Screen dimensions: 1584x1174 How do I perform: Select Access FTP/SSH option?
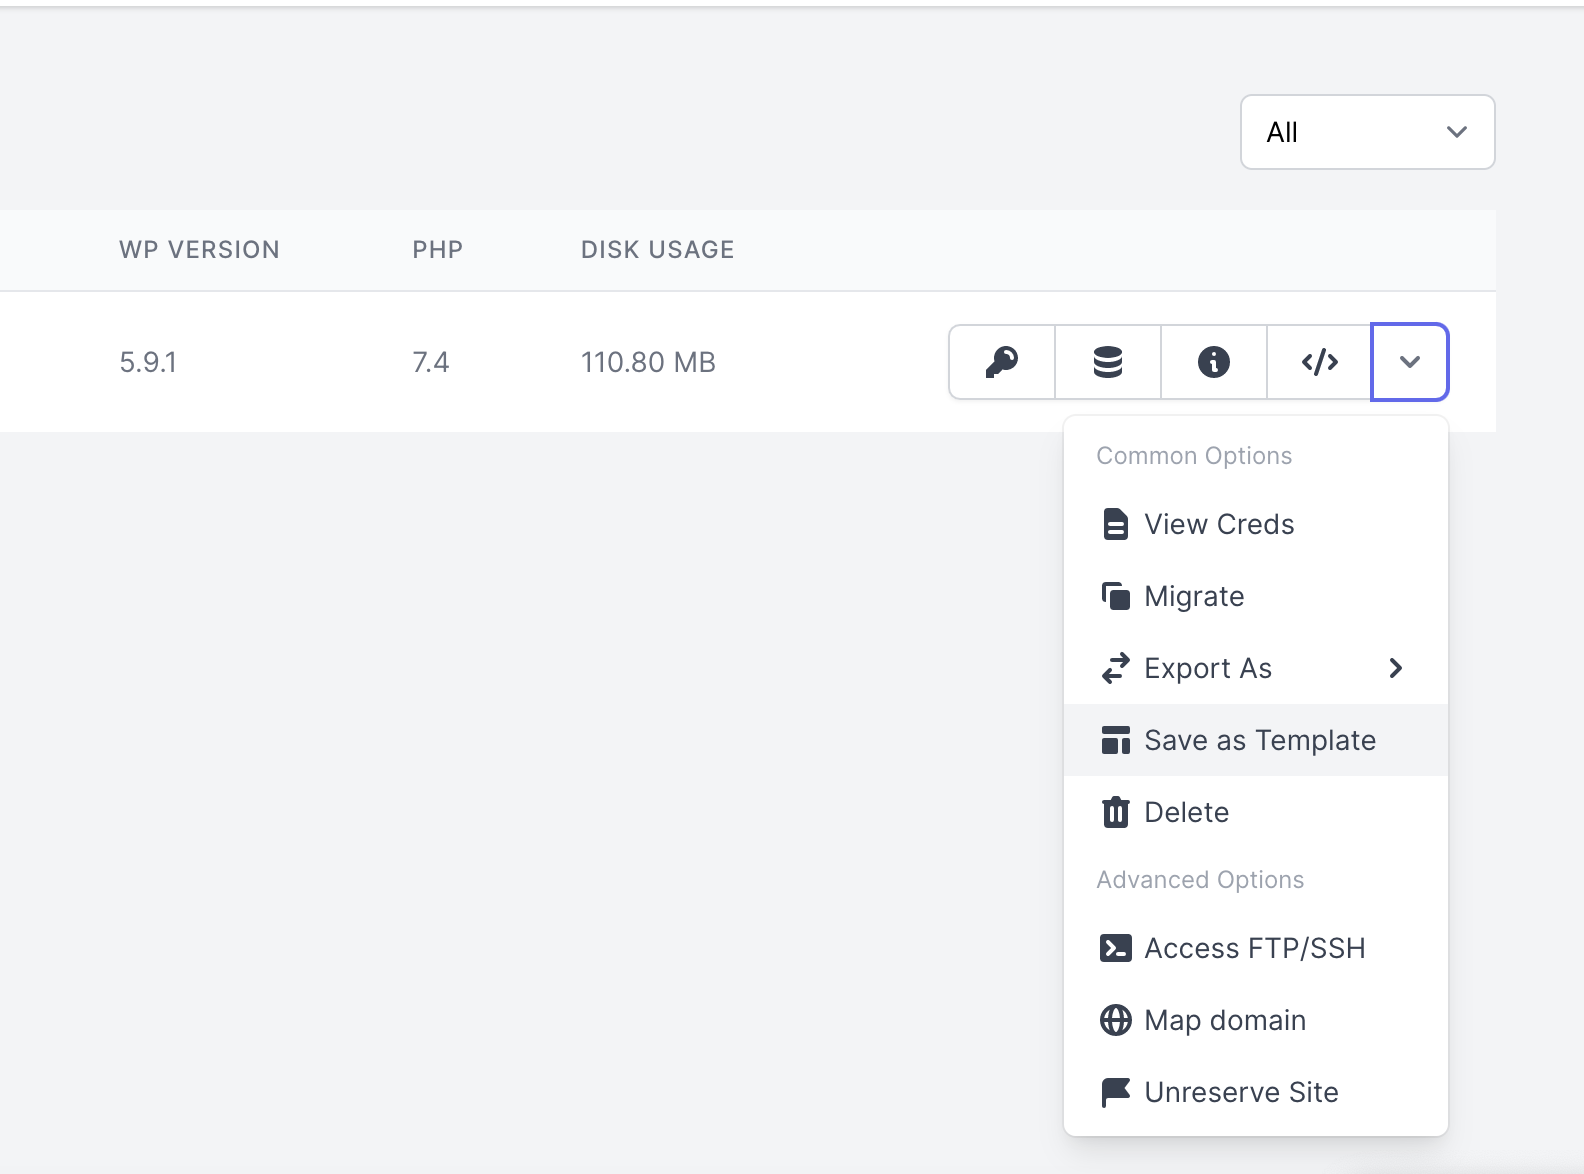coord(1256,948)
